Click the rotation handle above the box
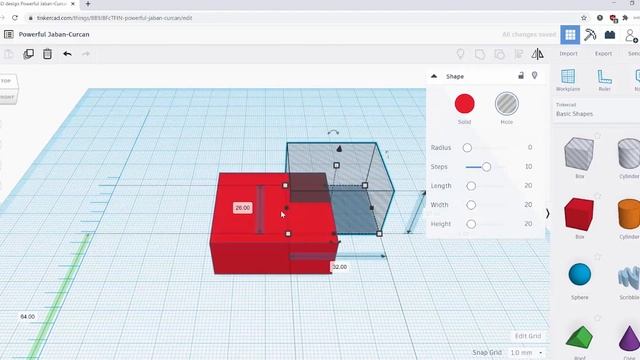The image size is (640, 360). point(333,132)
